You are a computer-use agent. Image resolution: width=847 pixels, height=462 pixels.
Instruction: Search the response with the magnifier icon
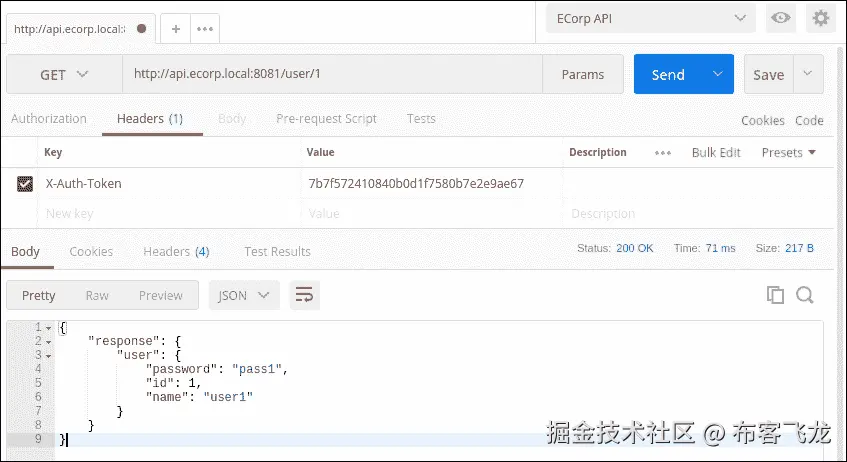(804, 294)
